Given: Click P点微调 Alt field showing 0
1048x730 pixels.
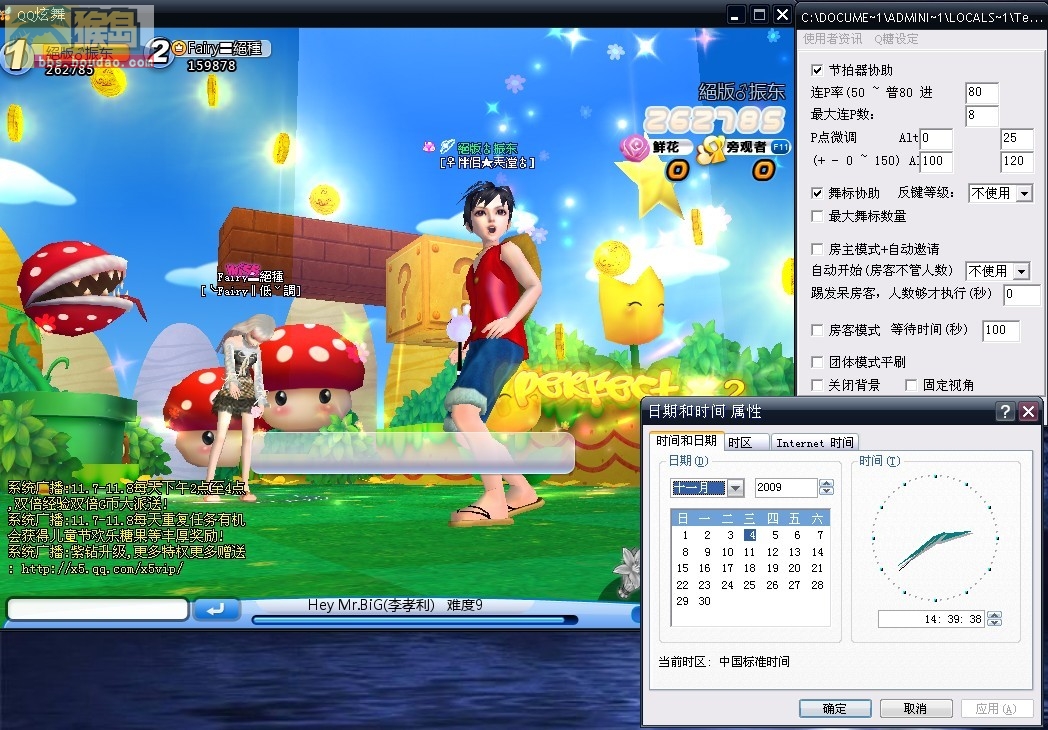Looking at the screenshot, I should click(936, 138).
